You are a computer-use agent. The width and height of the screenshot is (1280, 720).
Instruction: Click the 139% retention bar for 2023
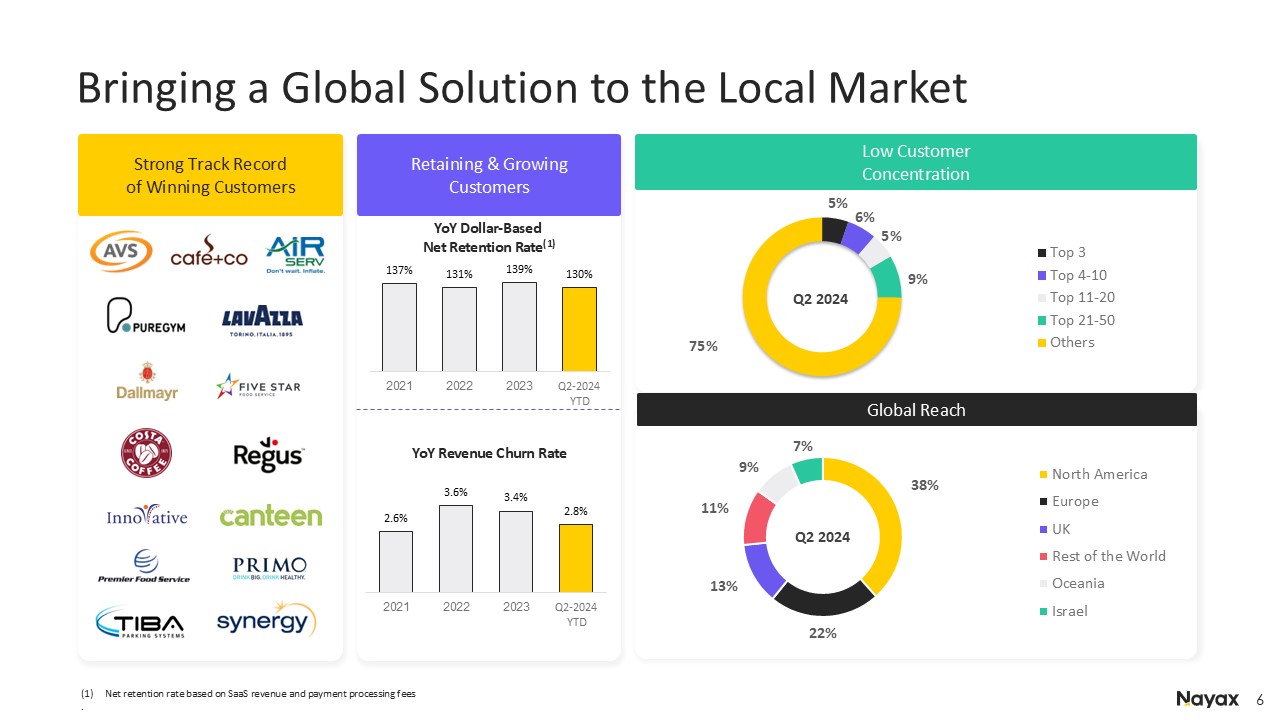(519, 326)
